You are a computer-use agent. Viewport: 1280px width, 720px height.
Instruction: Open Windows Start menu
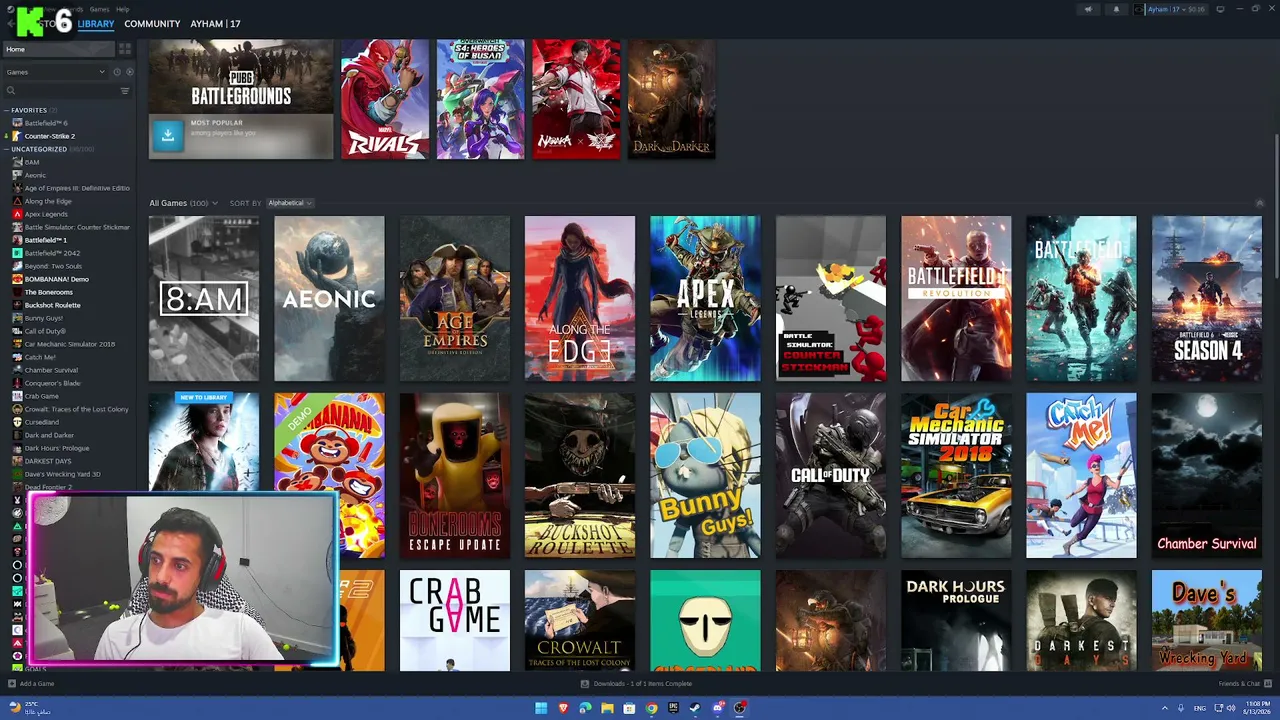pos(541,708)
